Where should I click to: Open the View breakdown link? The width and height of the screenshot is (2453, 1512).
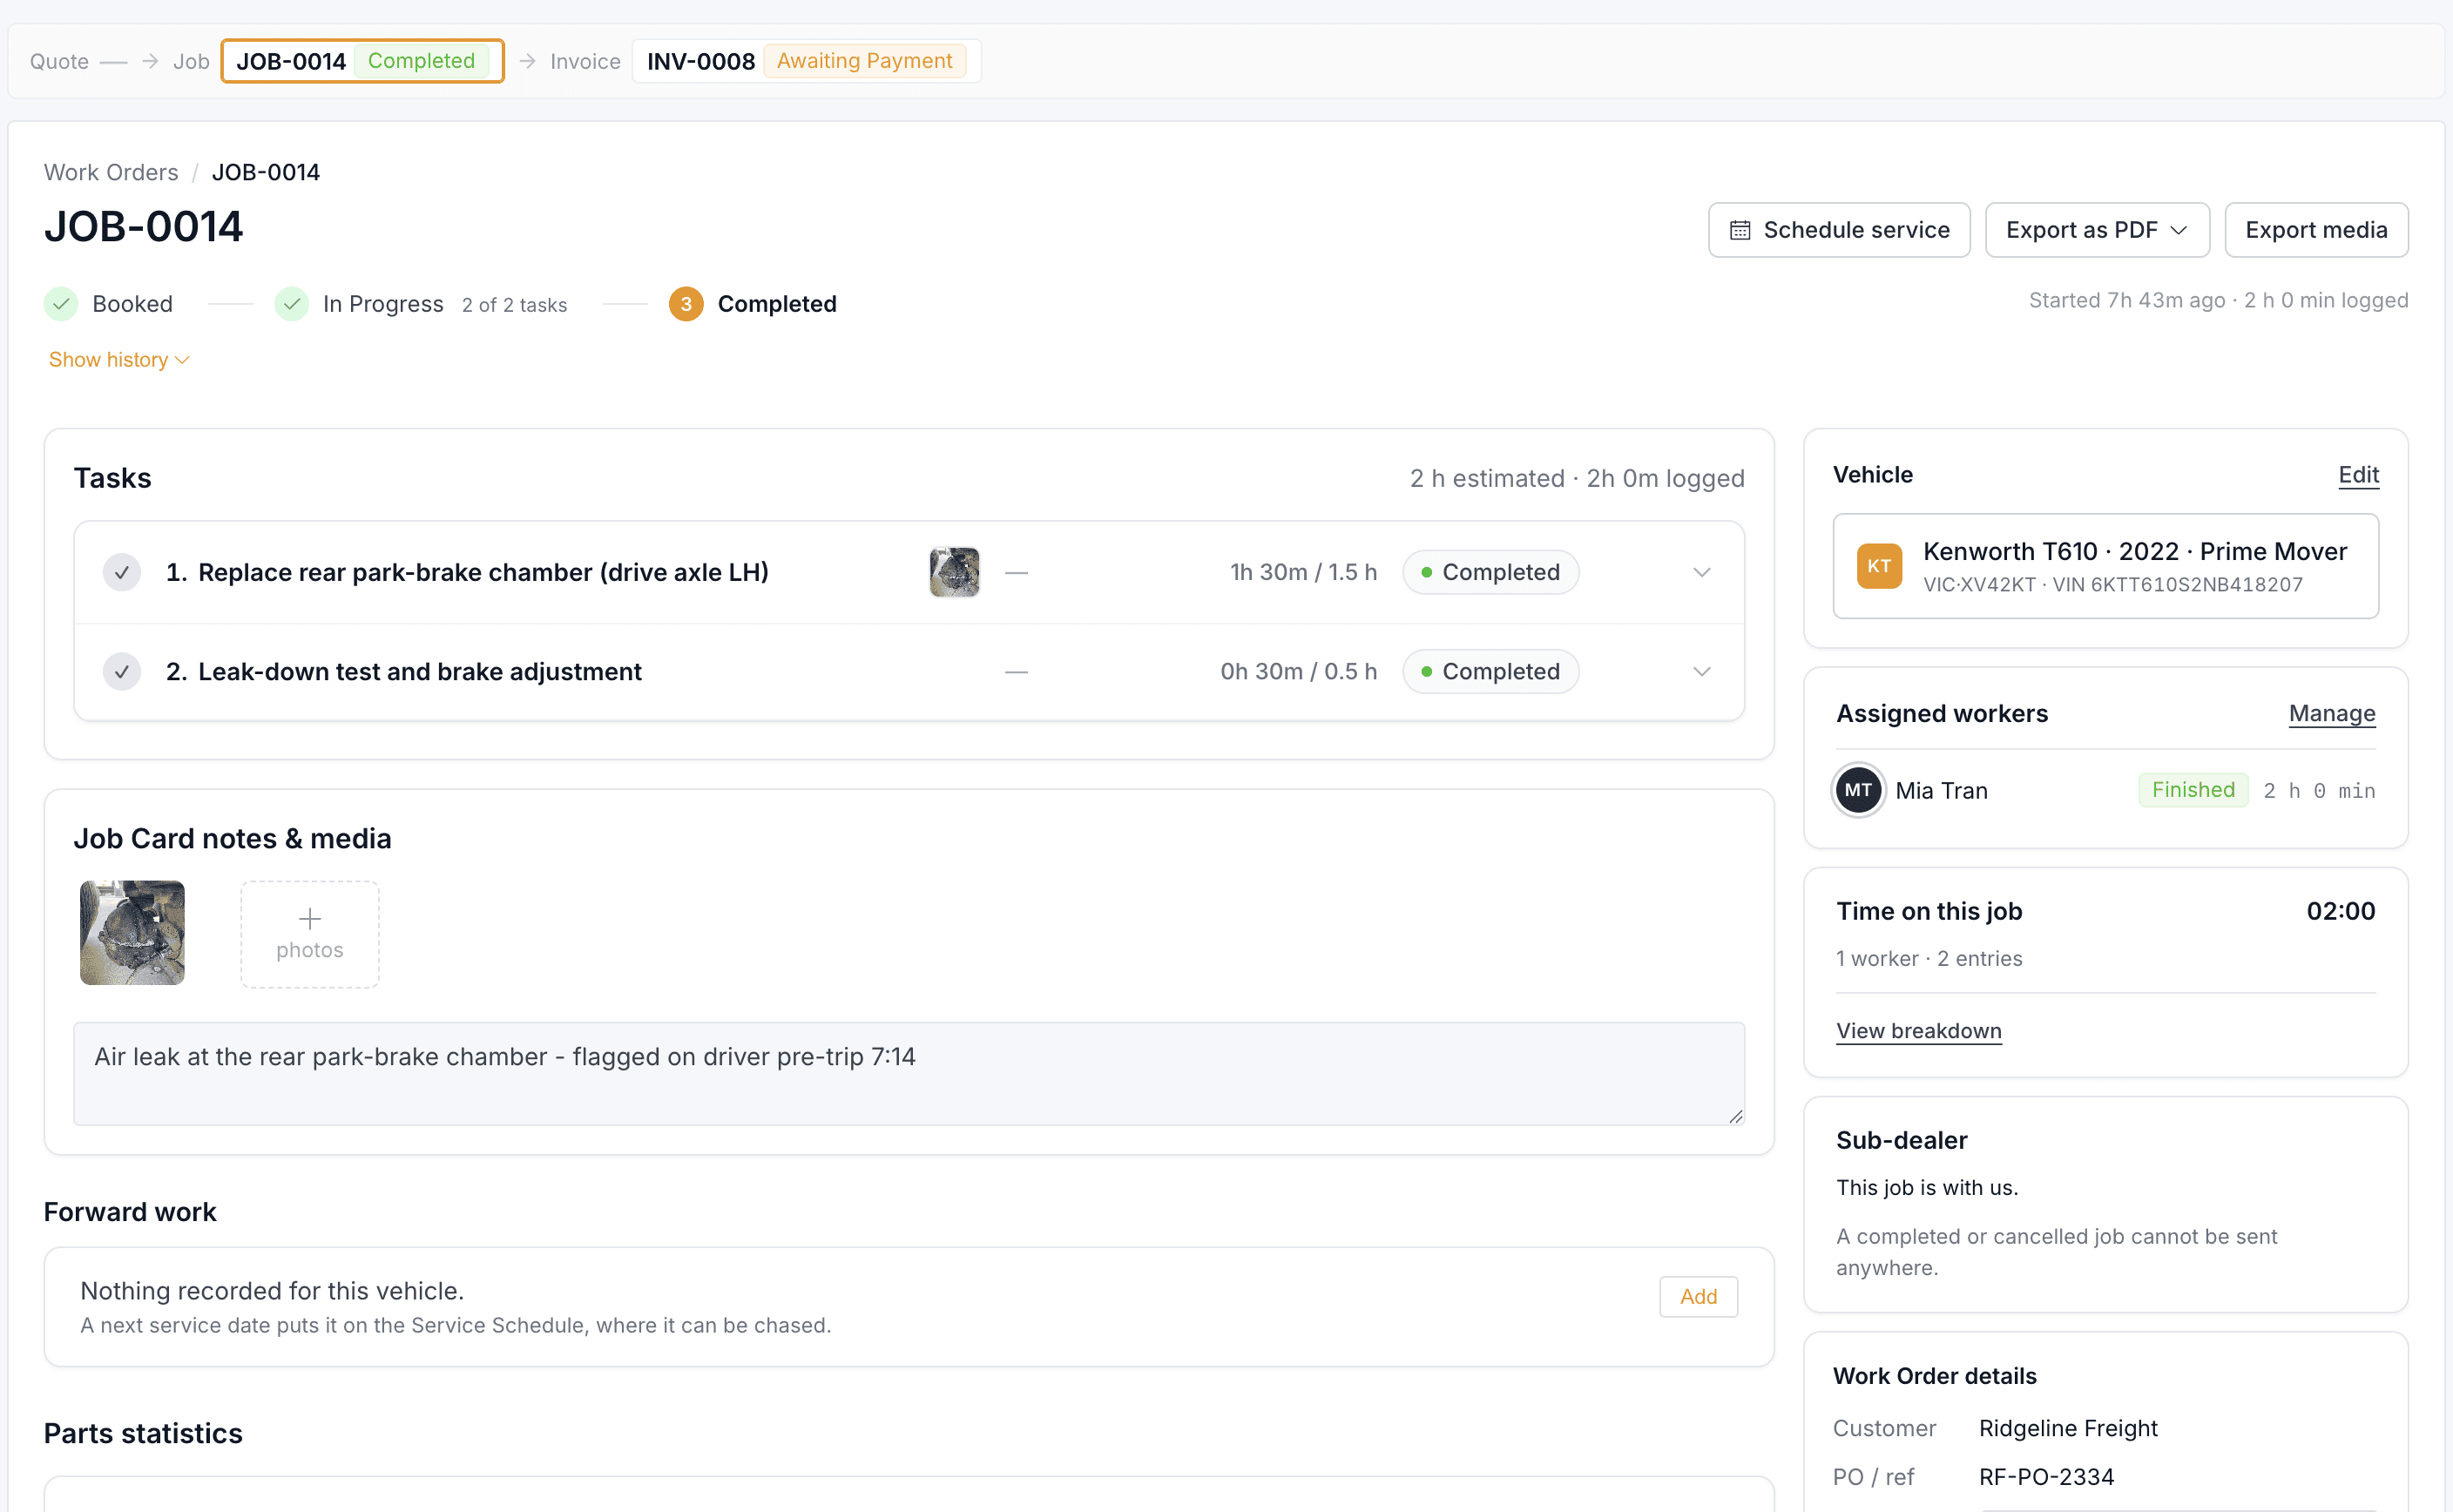pyautogui.click(x=1918, y=1031)
